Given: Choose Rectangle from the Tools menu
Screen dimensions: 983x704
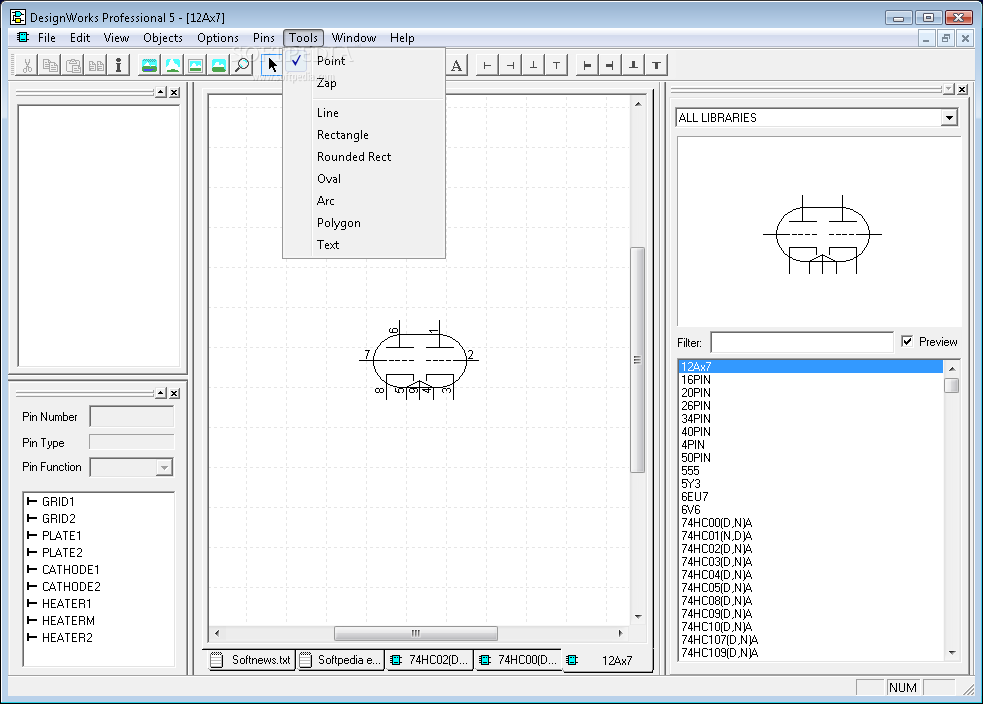Looking at the screenshot, I should click(x=364, y=135).
